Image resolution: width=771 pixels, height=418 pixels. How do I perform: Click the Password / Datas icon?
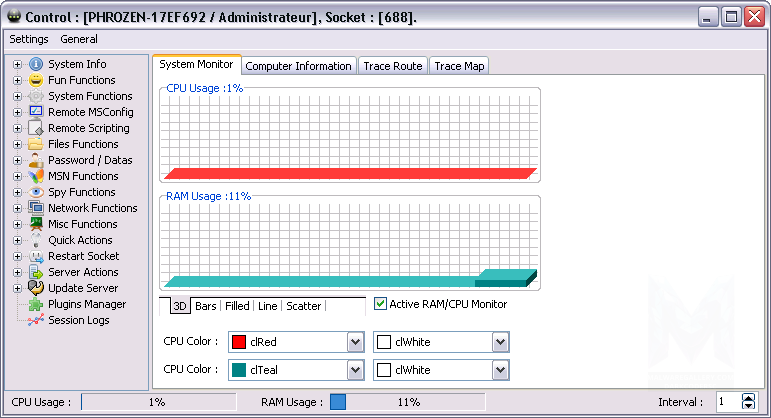coord(36,160)
